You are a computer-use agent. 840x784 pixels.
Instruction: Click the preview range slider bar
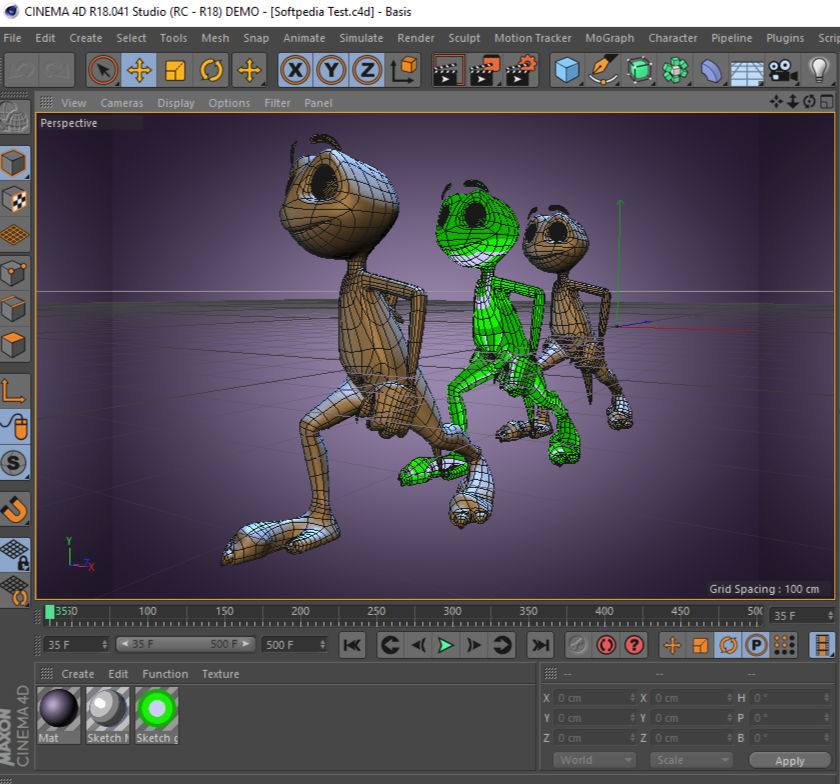tap(185, 644)
